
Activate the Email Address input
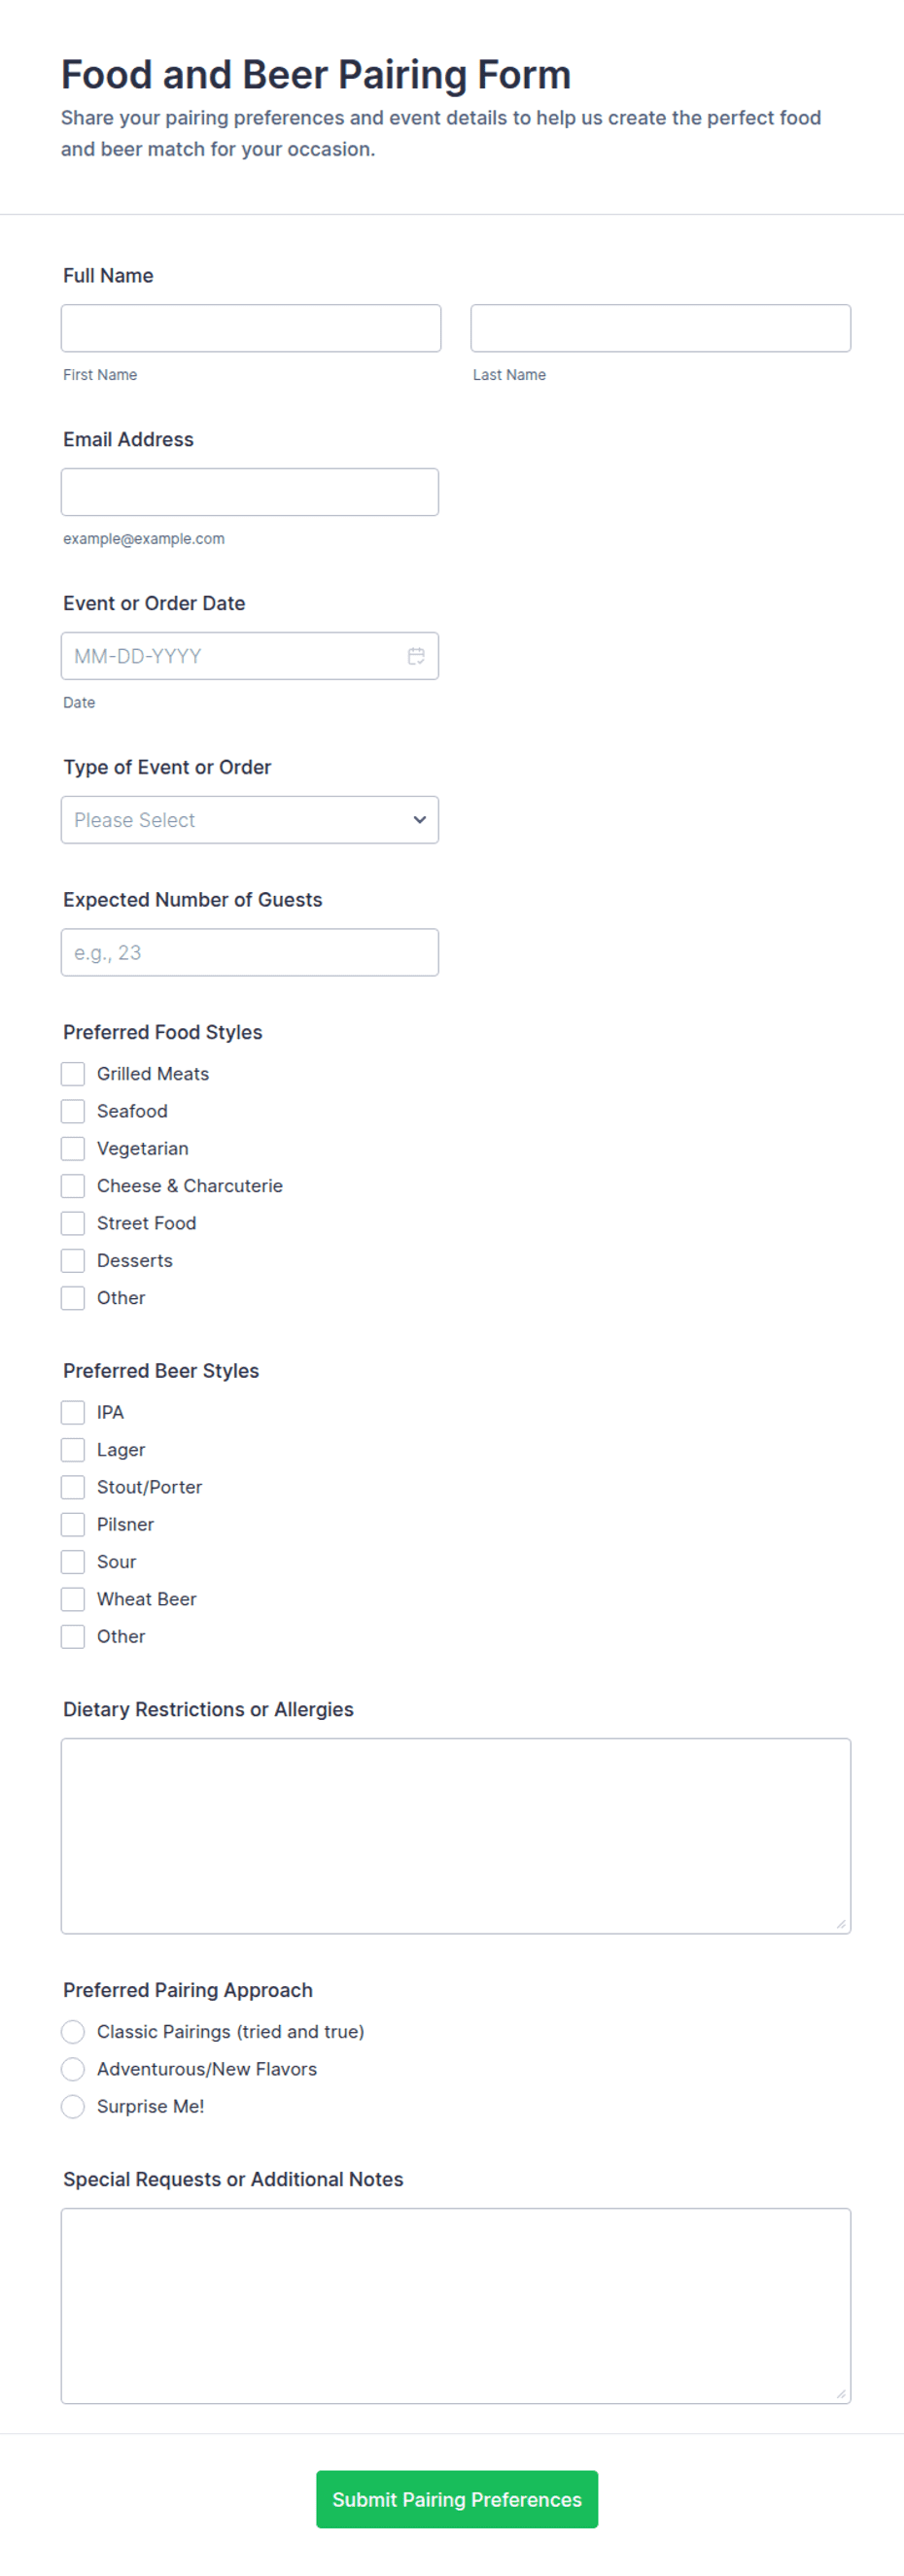tap(250, 492)
